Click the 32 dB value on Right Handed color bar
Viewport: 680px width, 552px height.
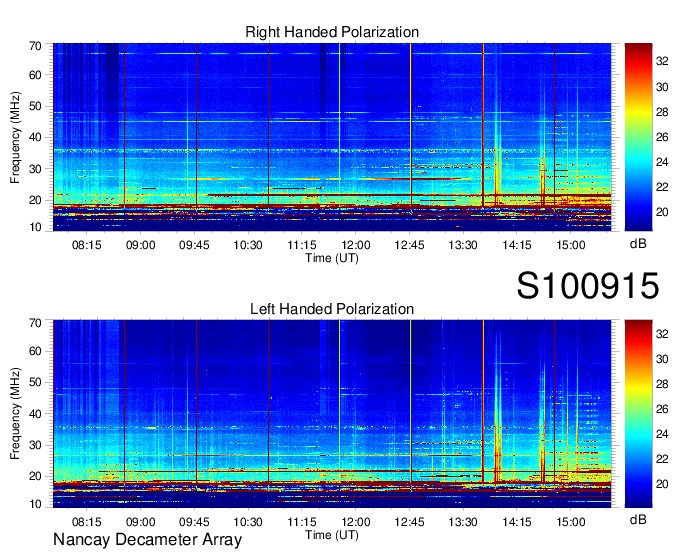[662, 62]
